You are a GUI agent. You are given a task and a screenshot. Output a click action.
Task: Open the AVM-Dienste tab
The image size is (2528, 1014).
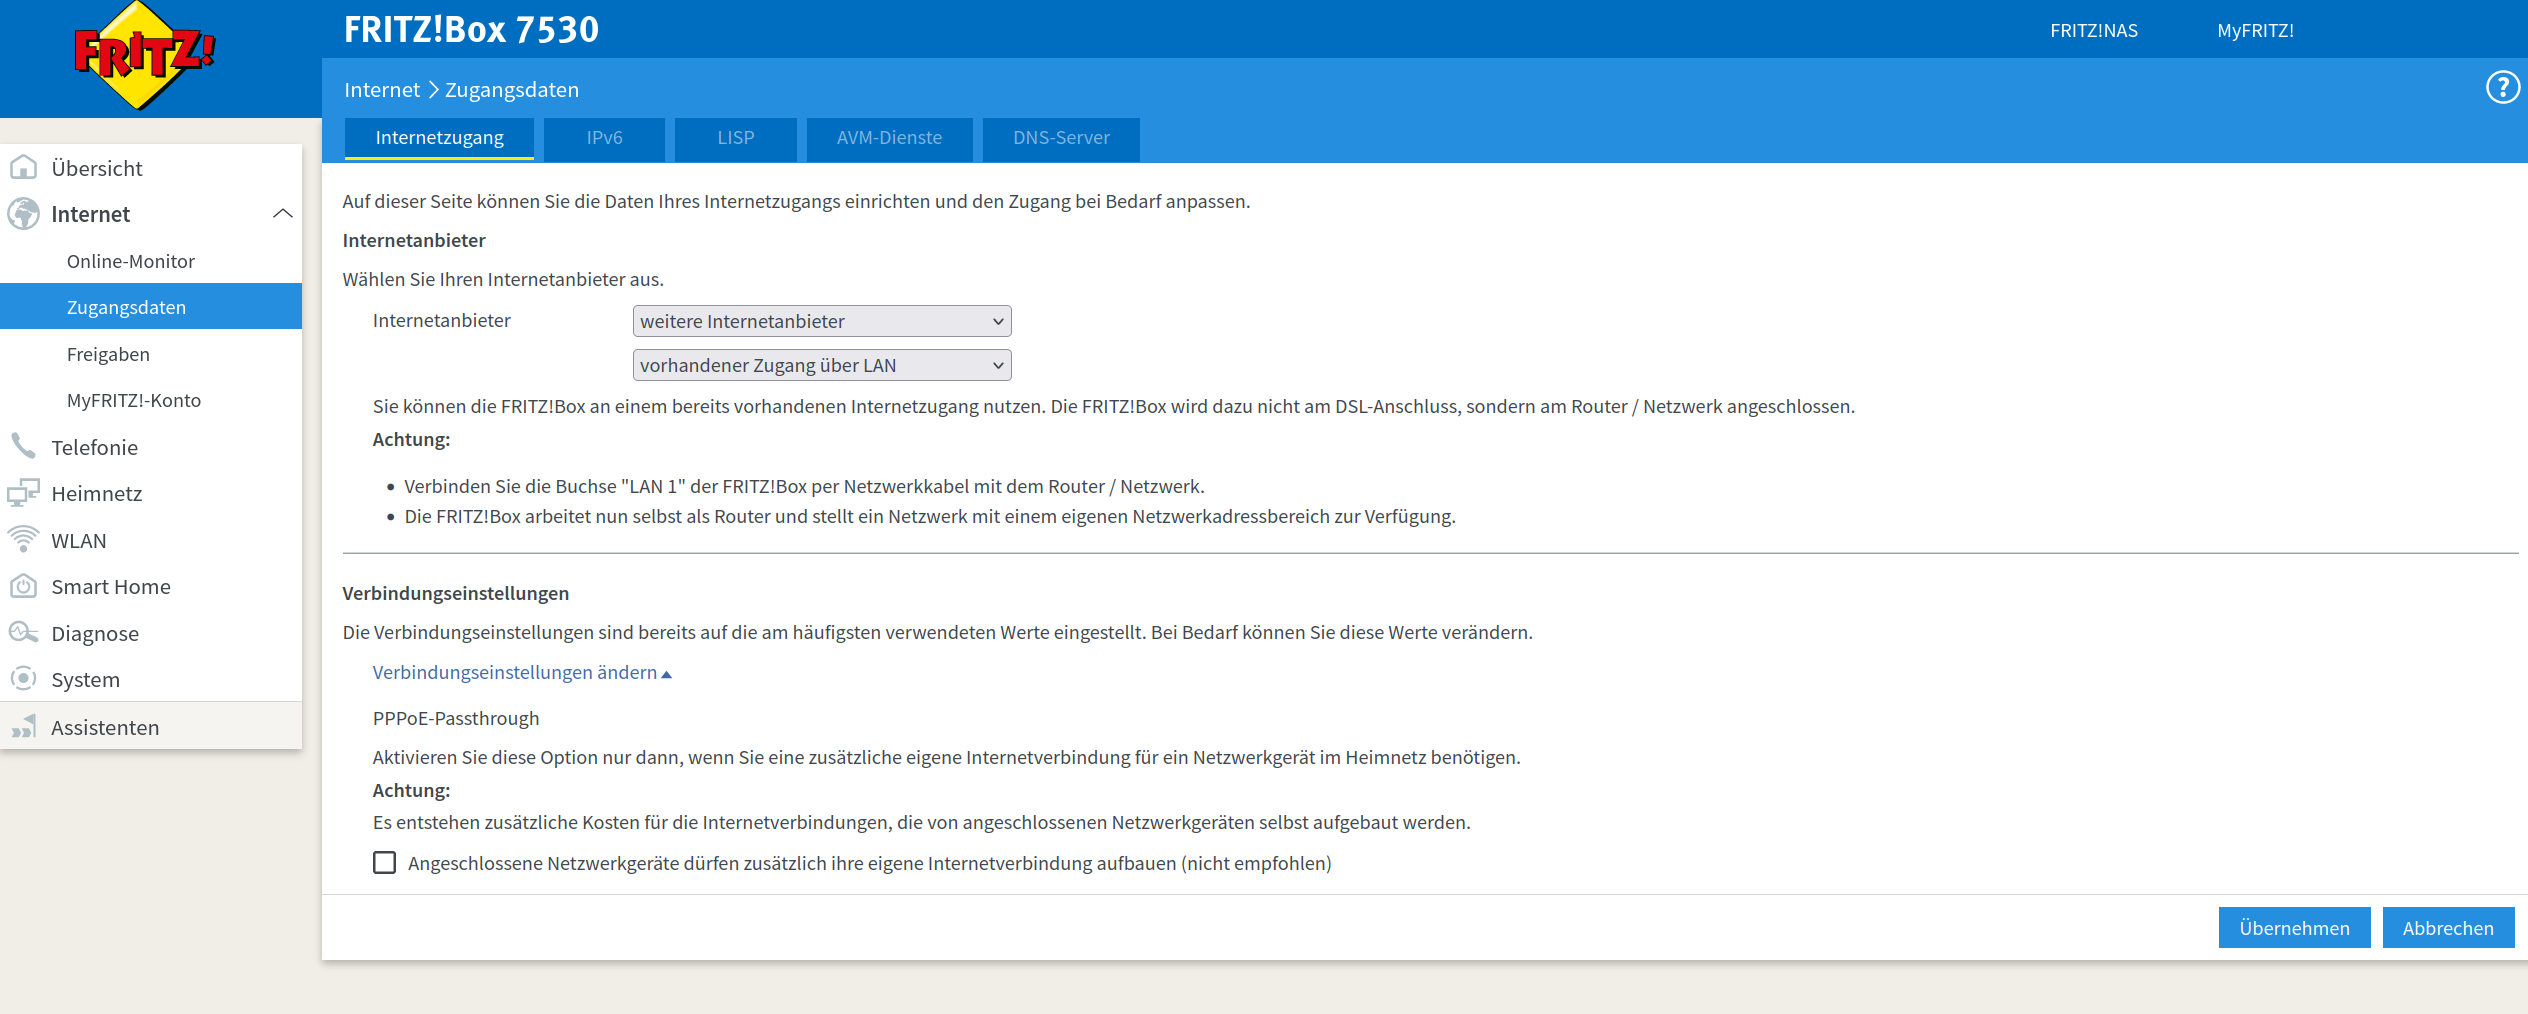coord(889,138)
